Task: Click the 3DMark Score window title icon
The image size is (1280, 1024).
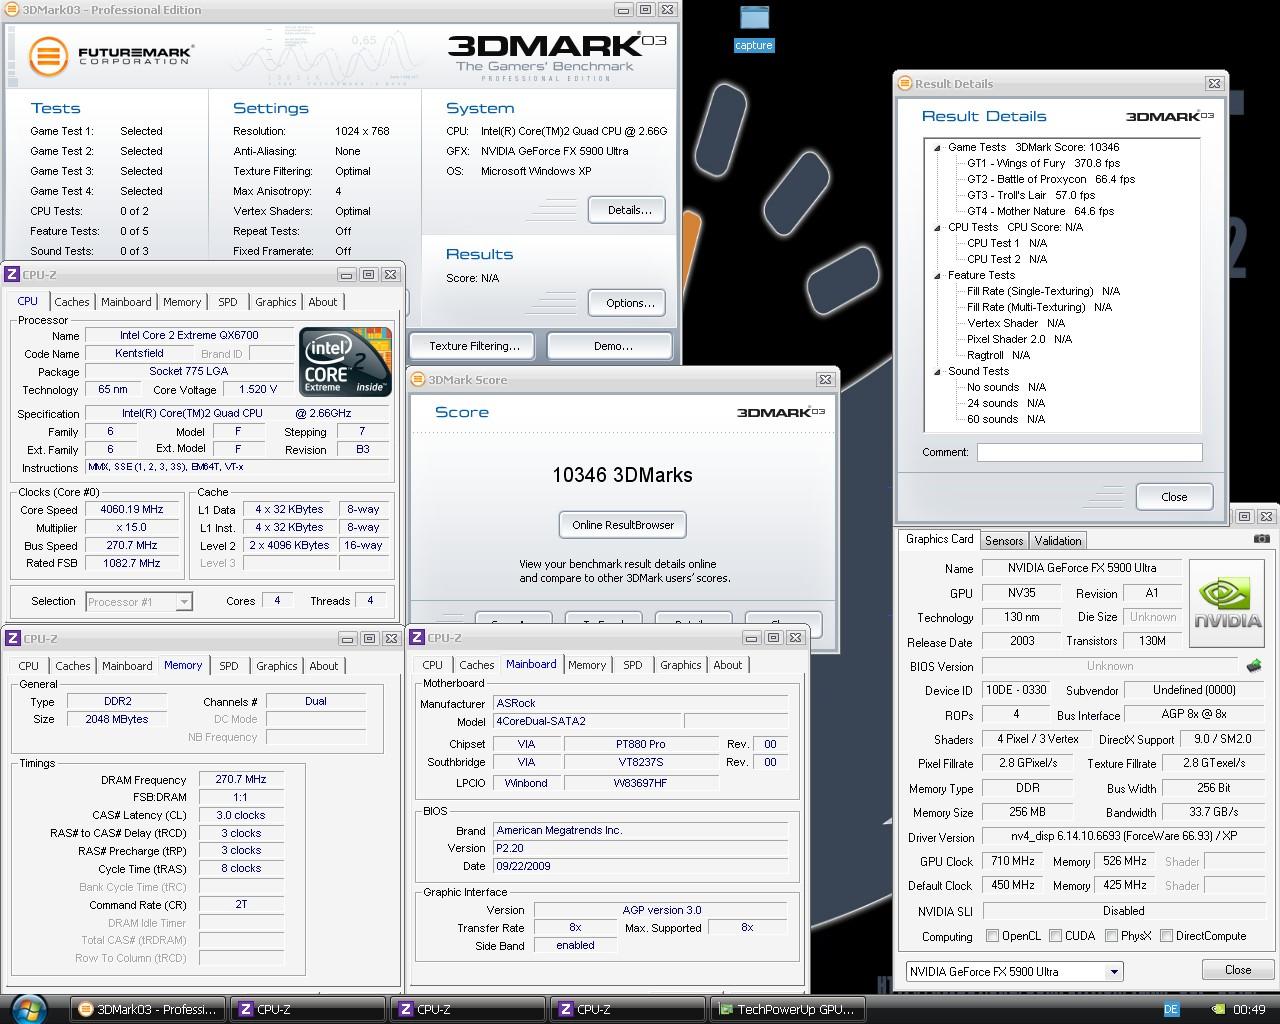Action: (x=418, y=380)
